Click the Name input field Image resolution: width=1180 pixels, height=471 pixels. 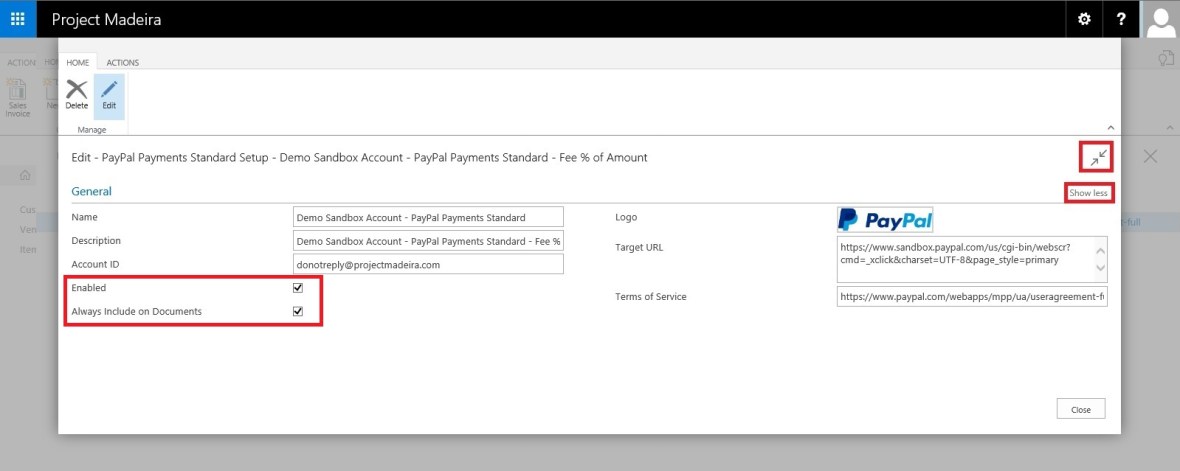coord(428,217)
